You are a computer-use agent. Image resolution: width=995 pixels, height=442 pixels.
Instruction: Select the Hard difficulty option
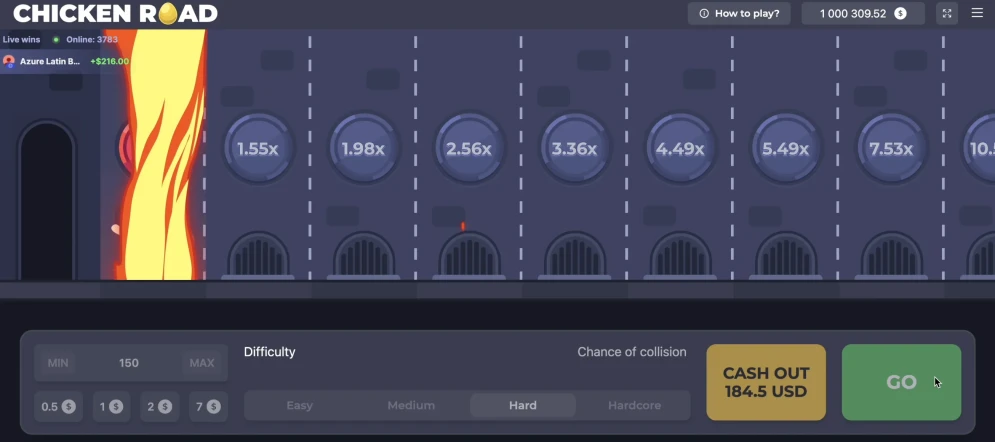click(523, 405)
